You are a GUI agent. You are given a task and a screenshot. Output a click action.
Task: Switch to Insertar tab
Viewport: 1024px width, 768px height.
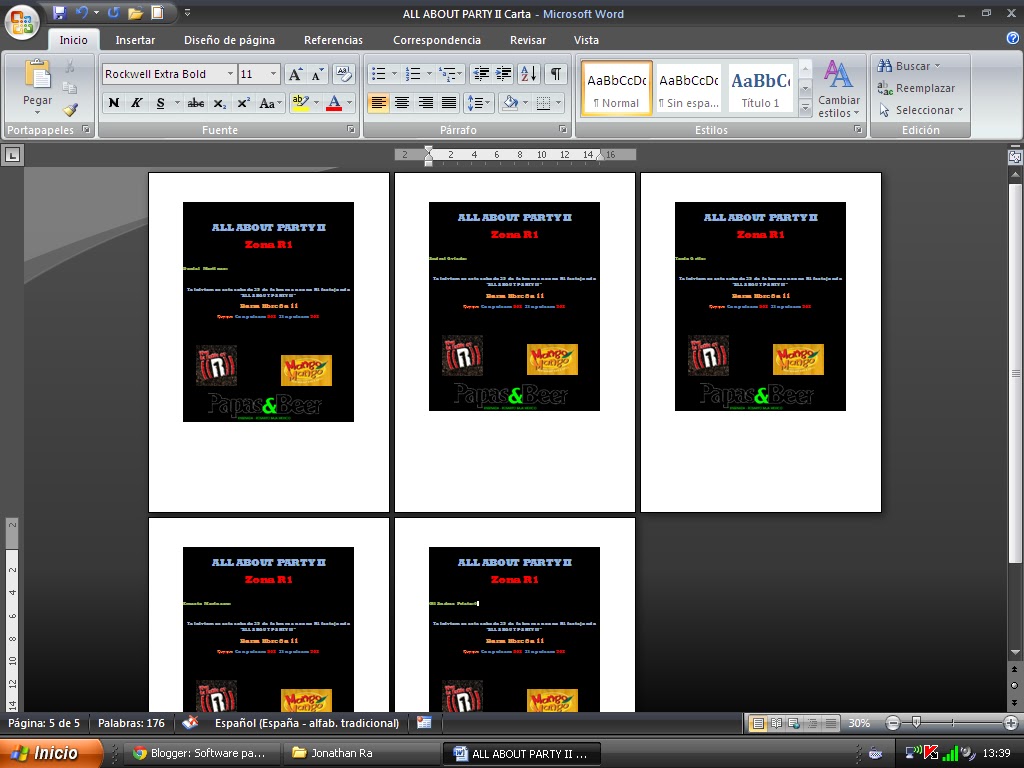click(x=135, y=40)
